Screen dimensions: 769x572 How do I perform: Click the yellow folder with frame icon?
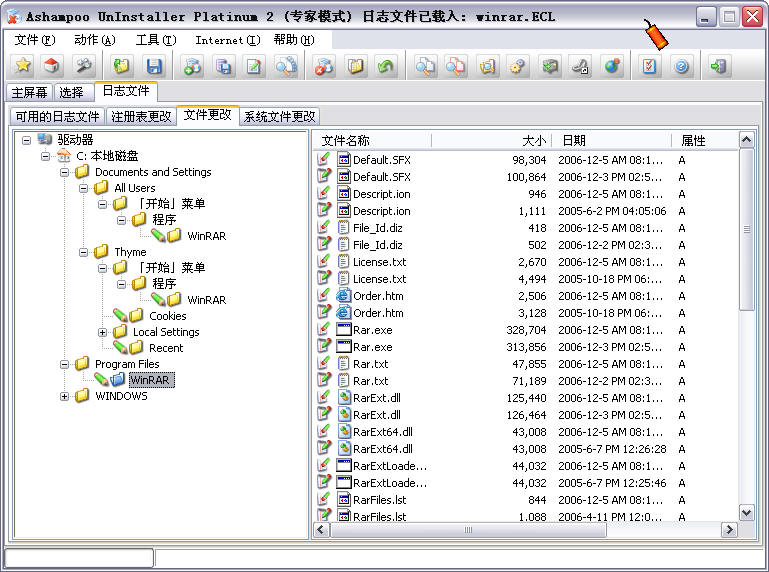[x=487, y=65]
